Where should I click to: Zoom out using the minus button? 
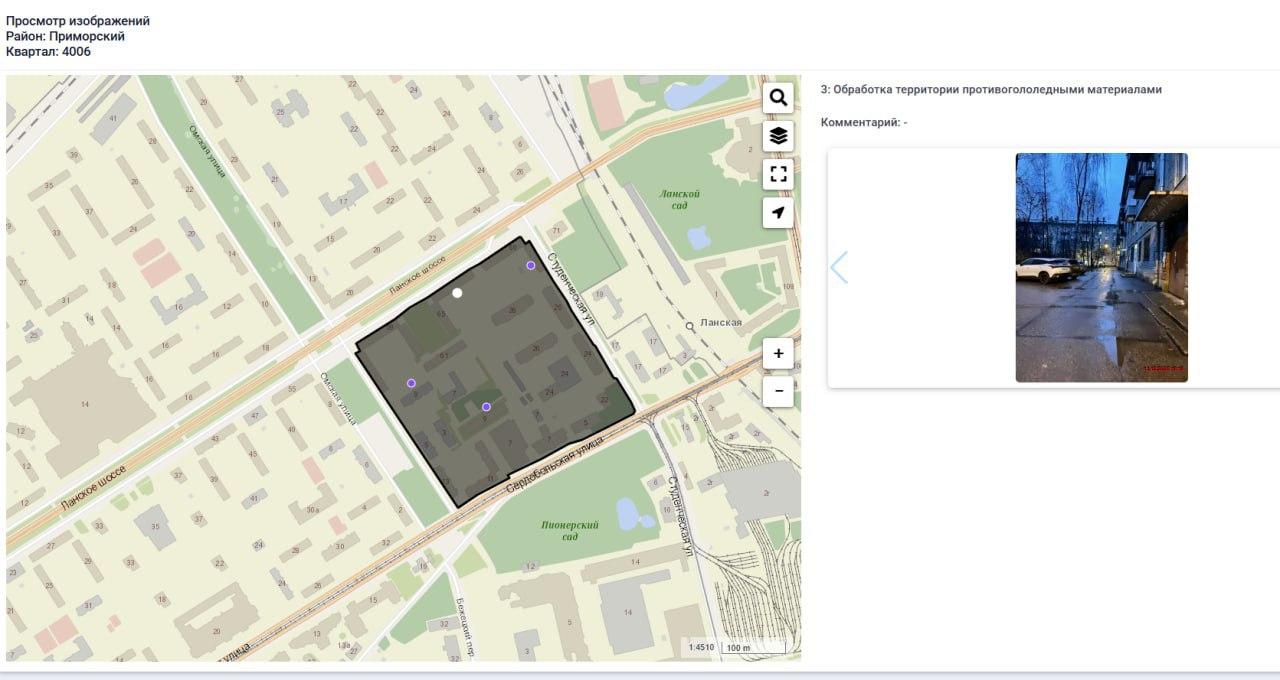click(778, 391)
